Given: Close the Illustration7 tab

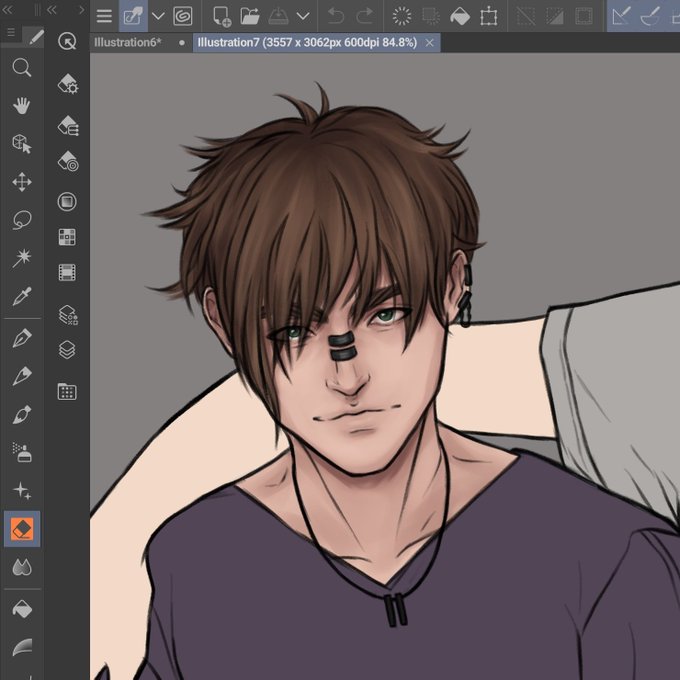Looking at the screenshot, I should [429, 42].
